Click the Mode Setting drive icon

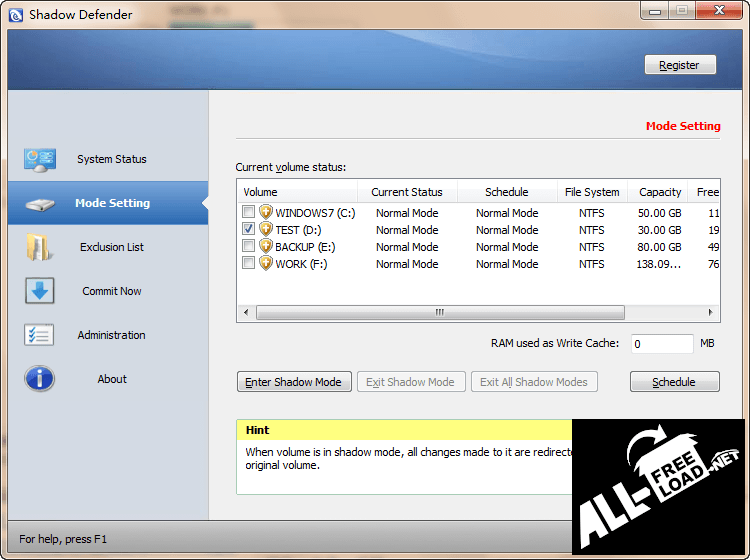click(x=40, y=203)
